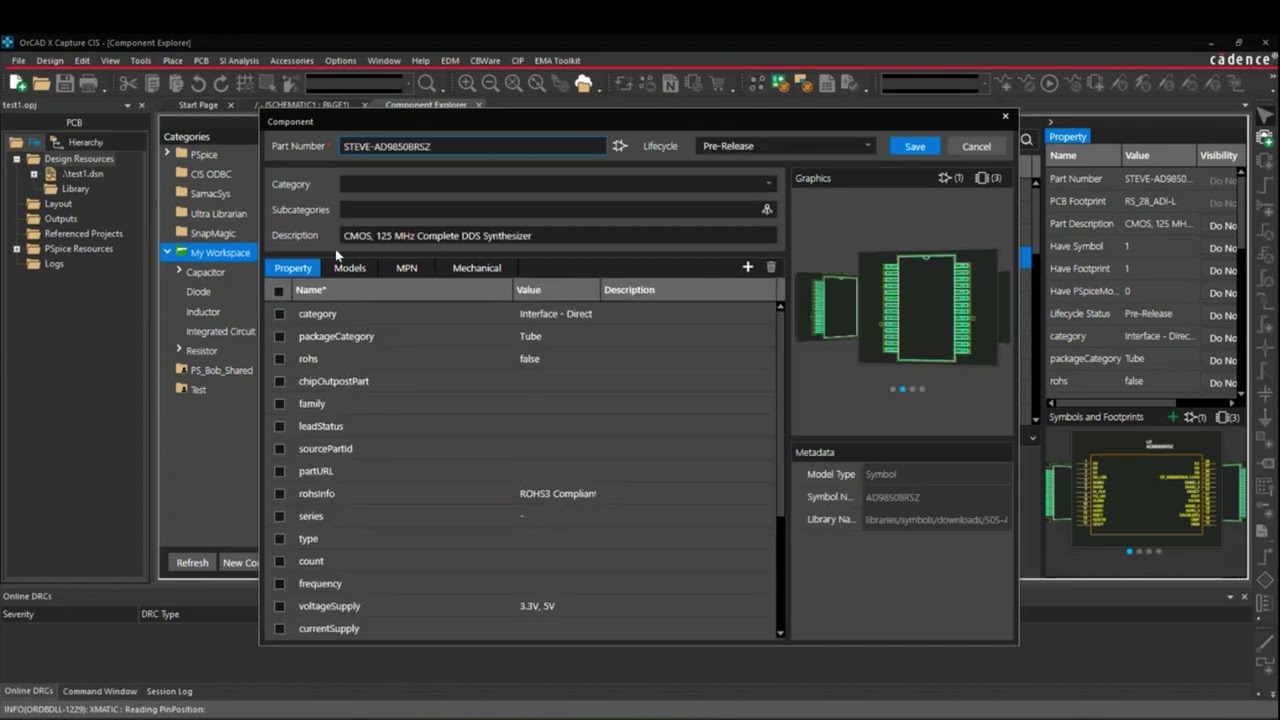This screenshot has height=720, width=1280.
Task: Click the search magnifier toolbar icon
Action: (x=427, y=84)
